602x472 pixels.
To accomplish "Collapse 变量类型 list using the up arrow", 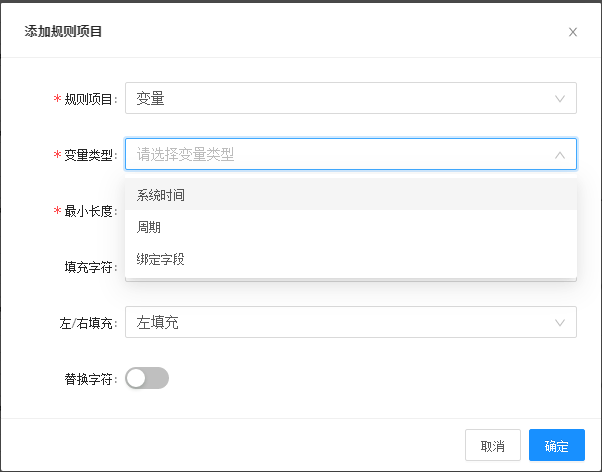I will click(x=559, y=155).
